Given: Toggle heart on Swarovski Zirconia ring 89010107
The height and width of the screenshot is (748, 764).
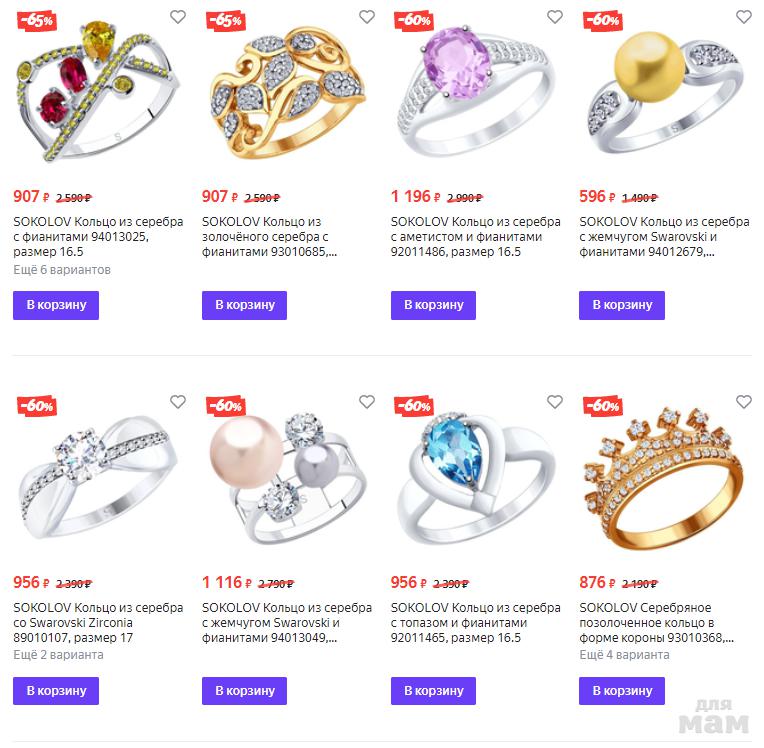Looking at the screenshot, I should 178,402.
